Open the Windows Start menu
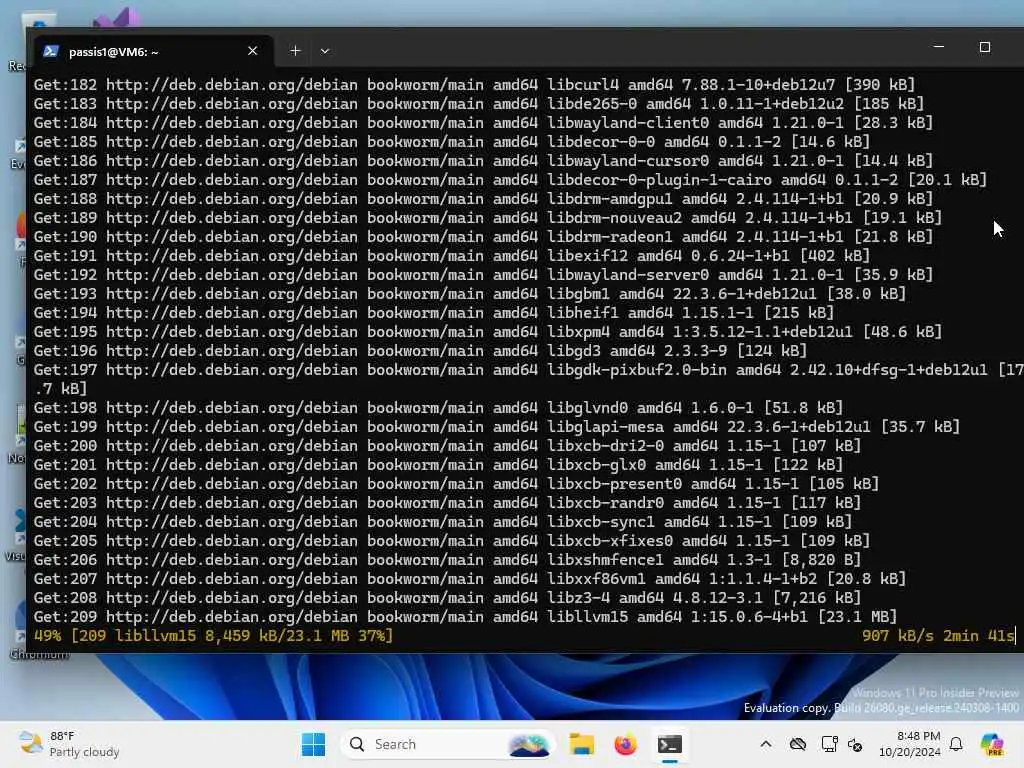 tap(313, 744)
